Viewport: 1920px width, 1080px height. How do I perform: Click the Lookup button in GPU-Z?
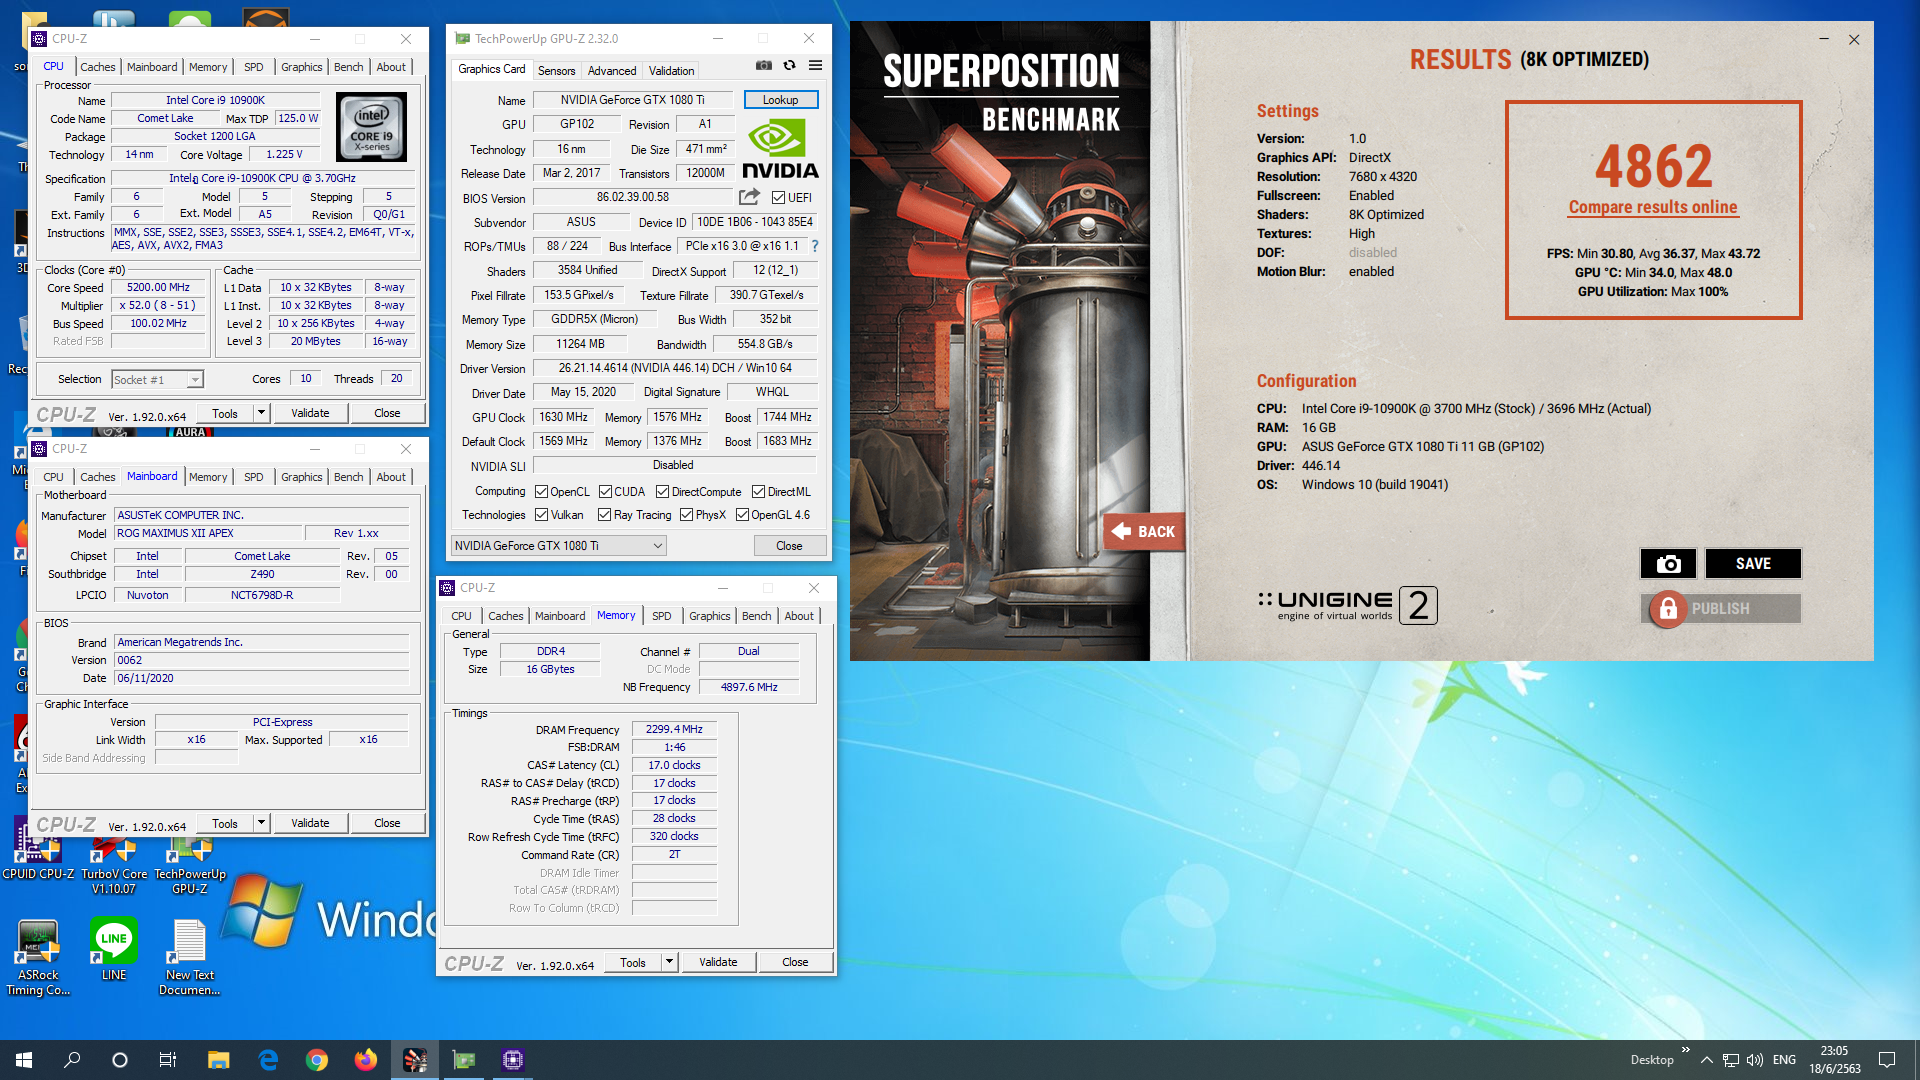click(780, 100)
